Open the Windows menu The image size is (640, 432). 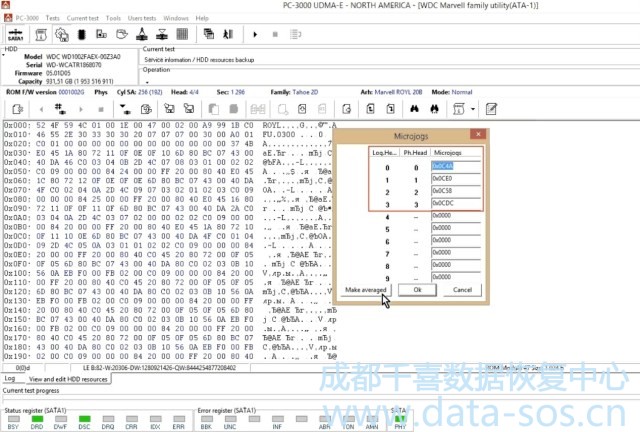pyautogui.click(x=176, y=18)
